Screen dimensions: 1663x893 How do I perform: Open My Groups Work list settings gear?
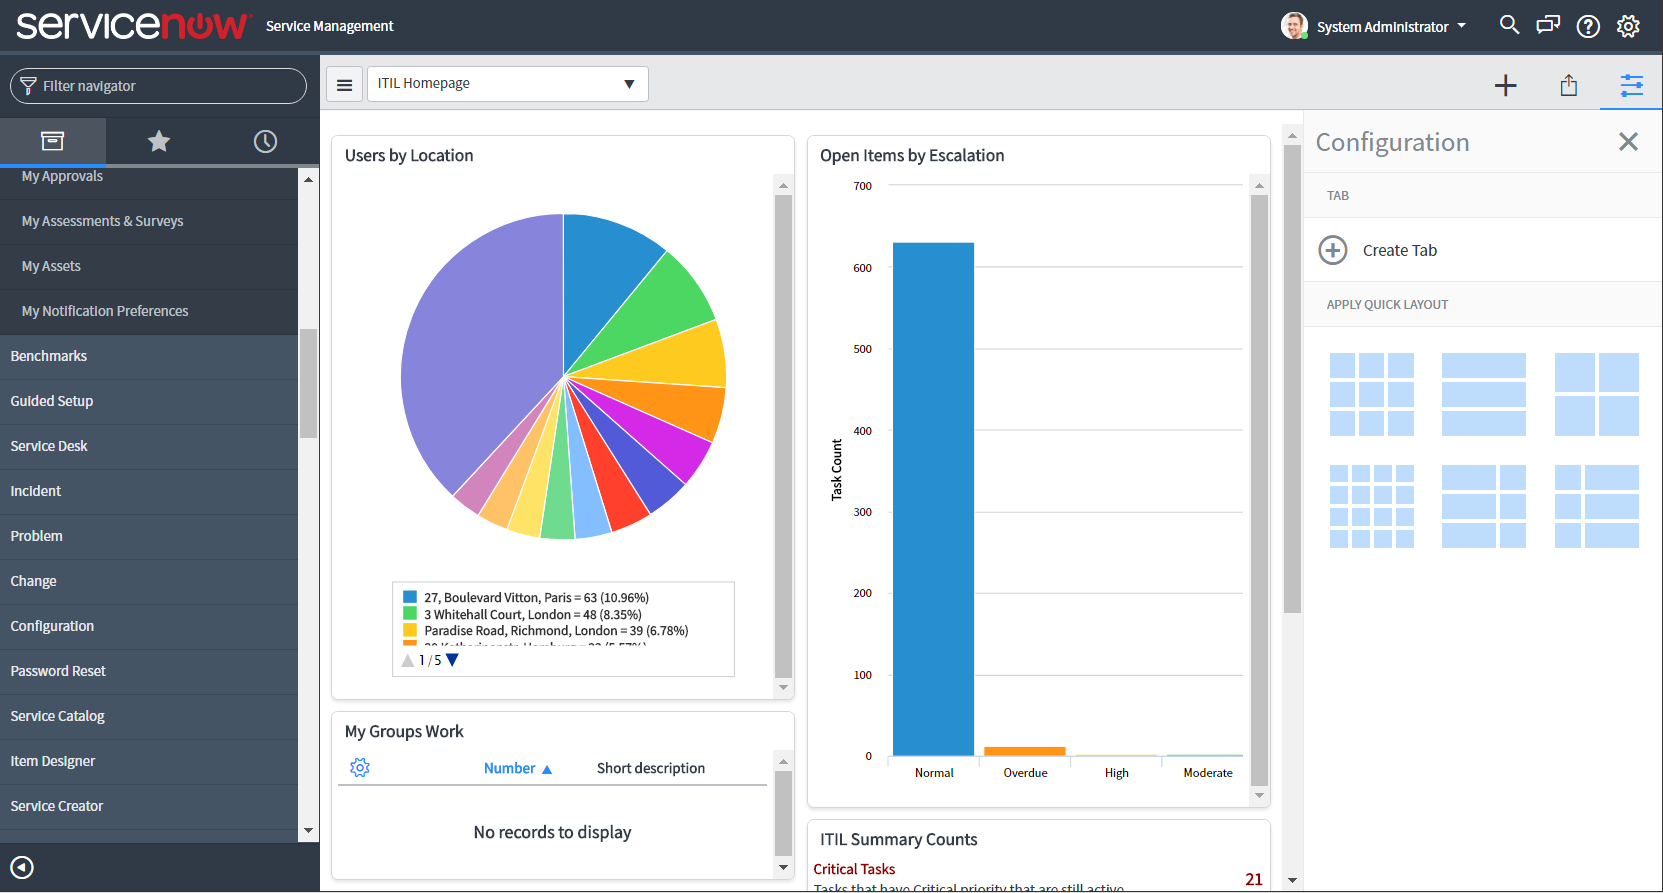point(360,767)
